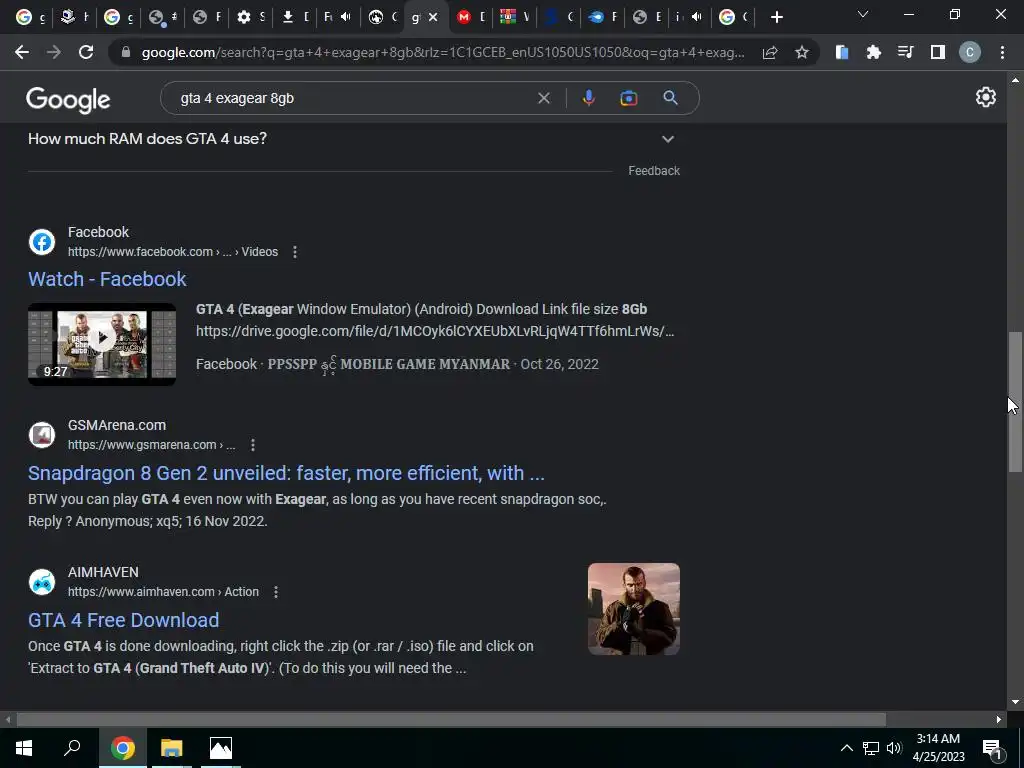
Task: Switch to the MEGA tab
Action: 470,17
